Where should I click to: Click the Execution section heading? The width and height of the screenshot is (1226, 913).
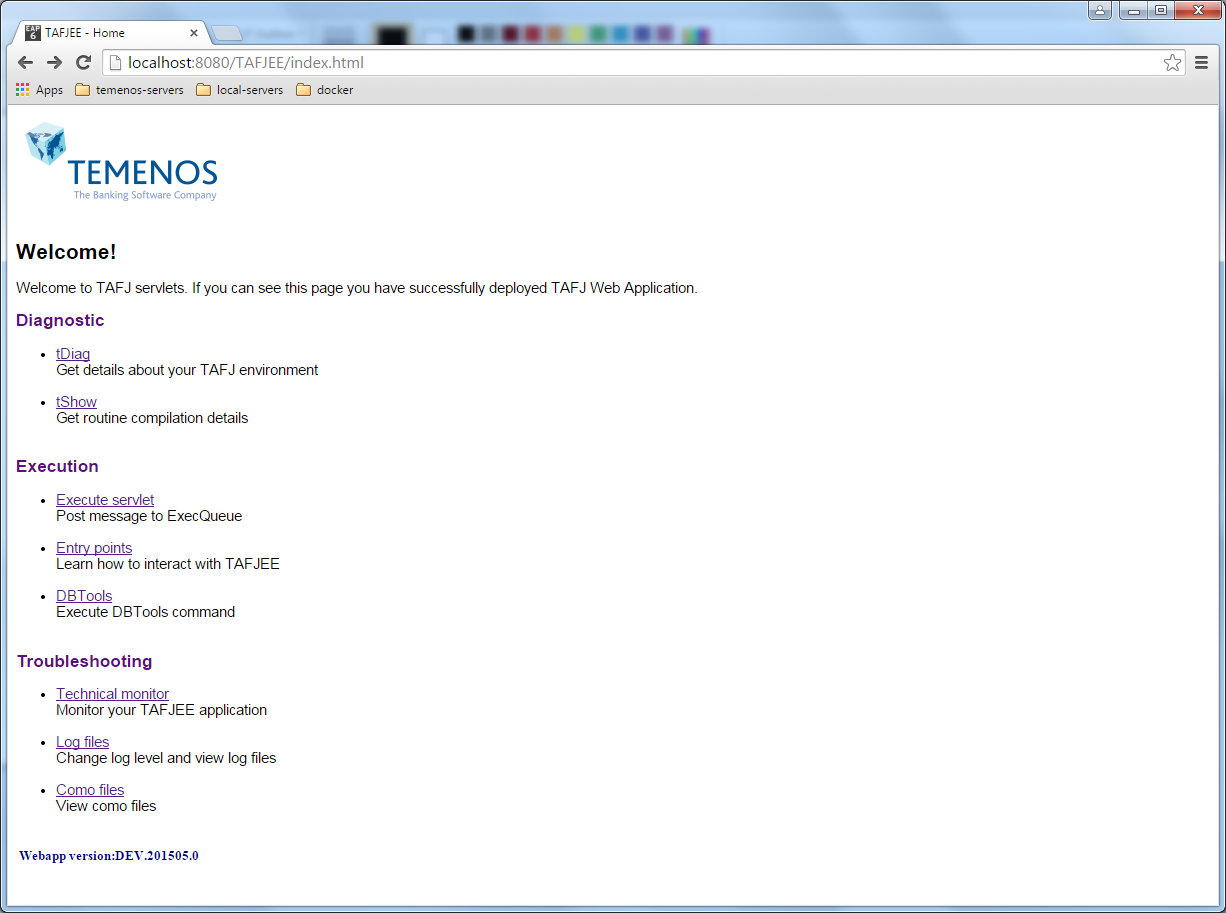pyautogui.click(x=57, y=466)
